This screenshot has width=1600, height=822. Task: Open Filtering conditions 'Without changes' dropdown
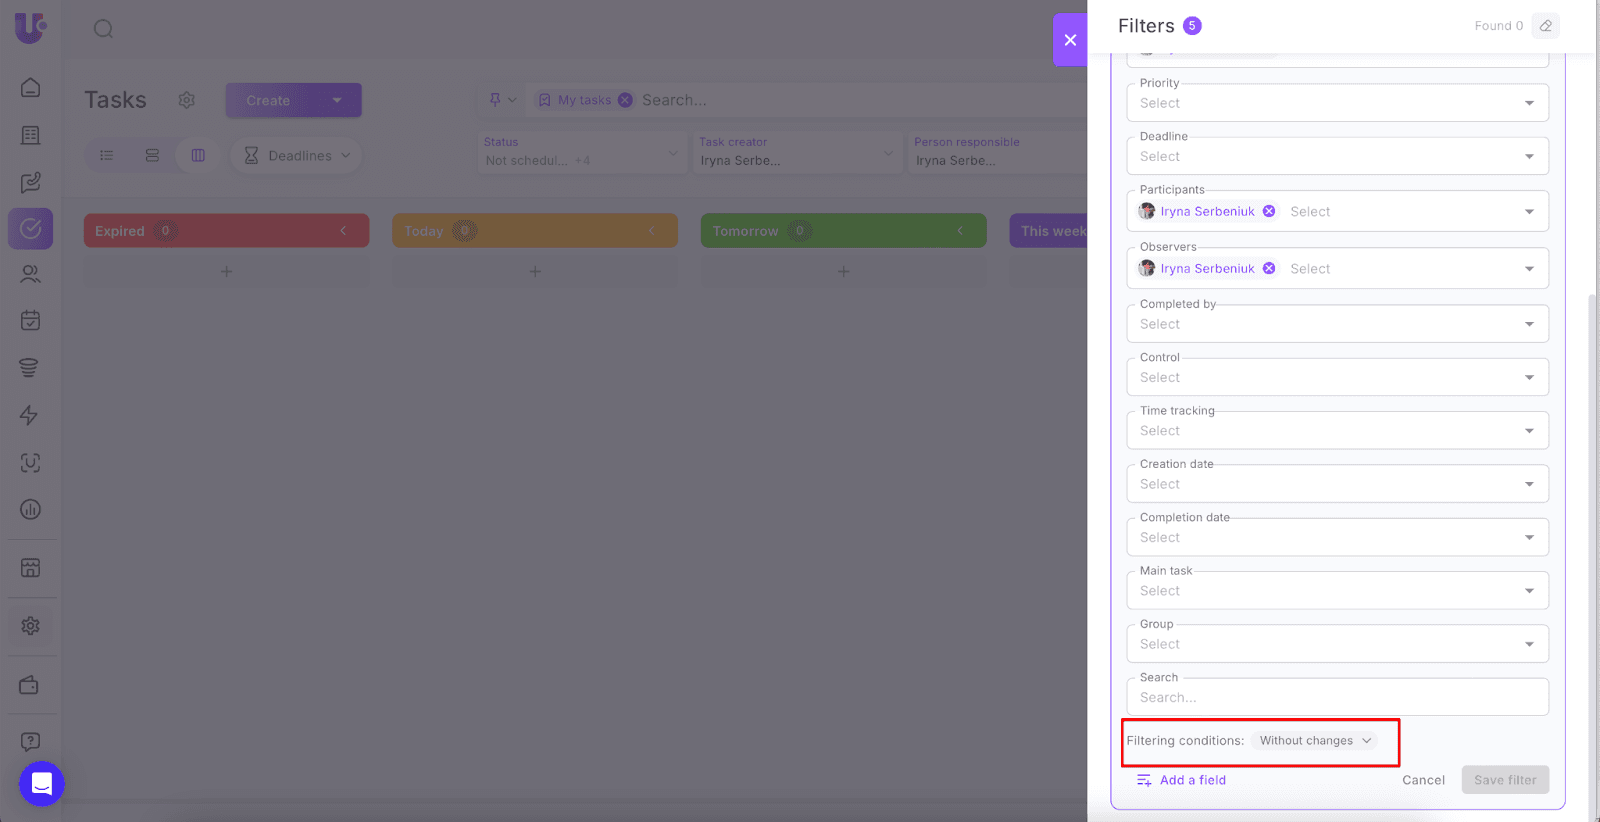point(1314,741)
